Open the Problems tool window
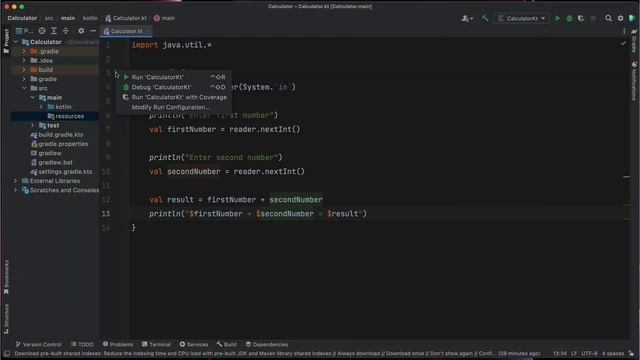This screenshot has height=360, width=640. click(x=118, y=344)
